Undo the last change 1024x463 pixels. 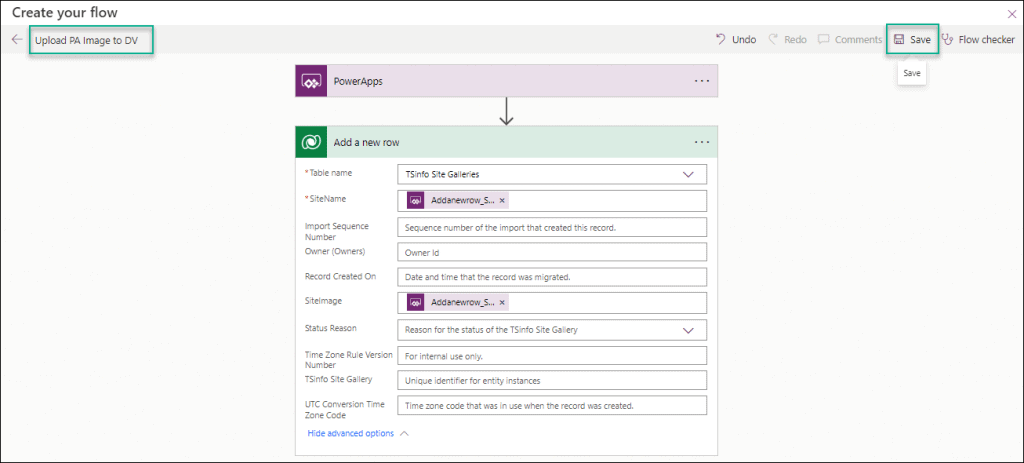coord(736,40)
